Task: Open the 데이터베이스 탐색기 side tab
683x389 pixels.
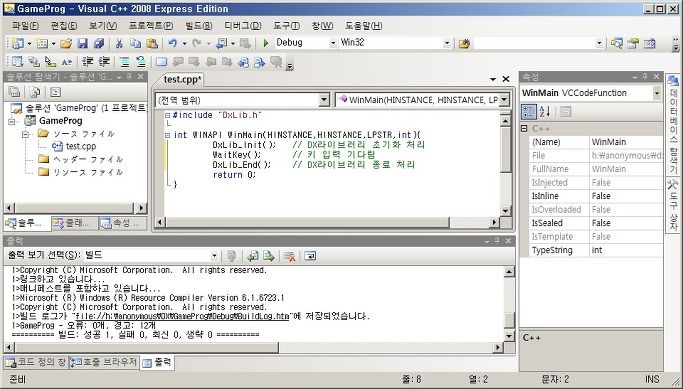Action: (x=673, y=124)
